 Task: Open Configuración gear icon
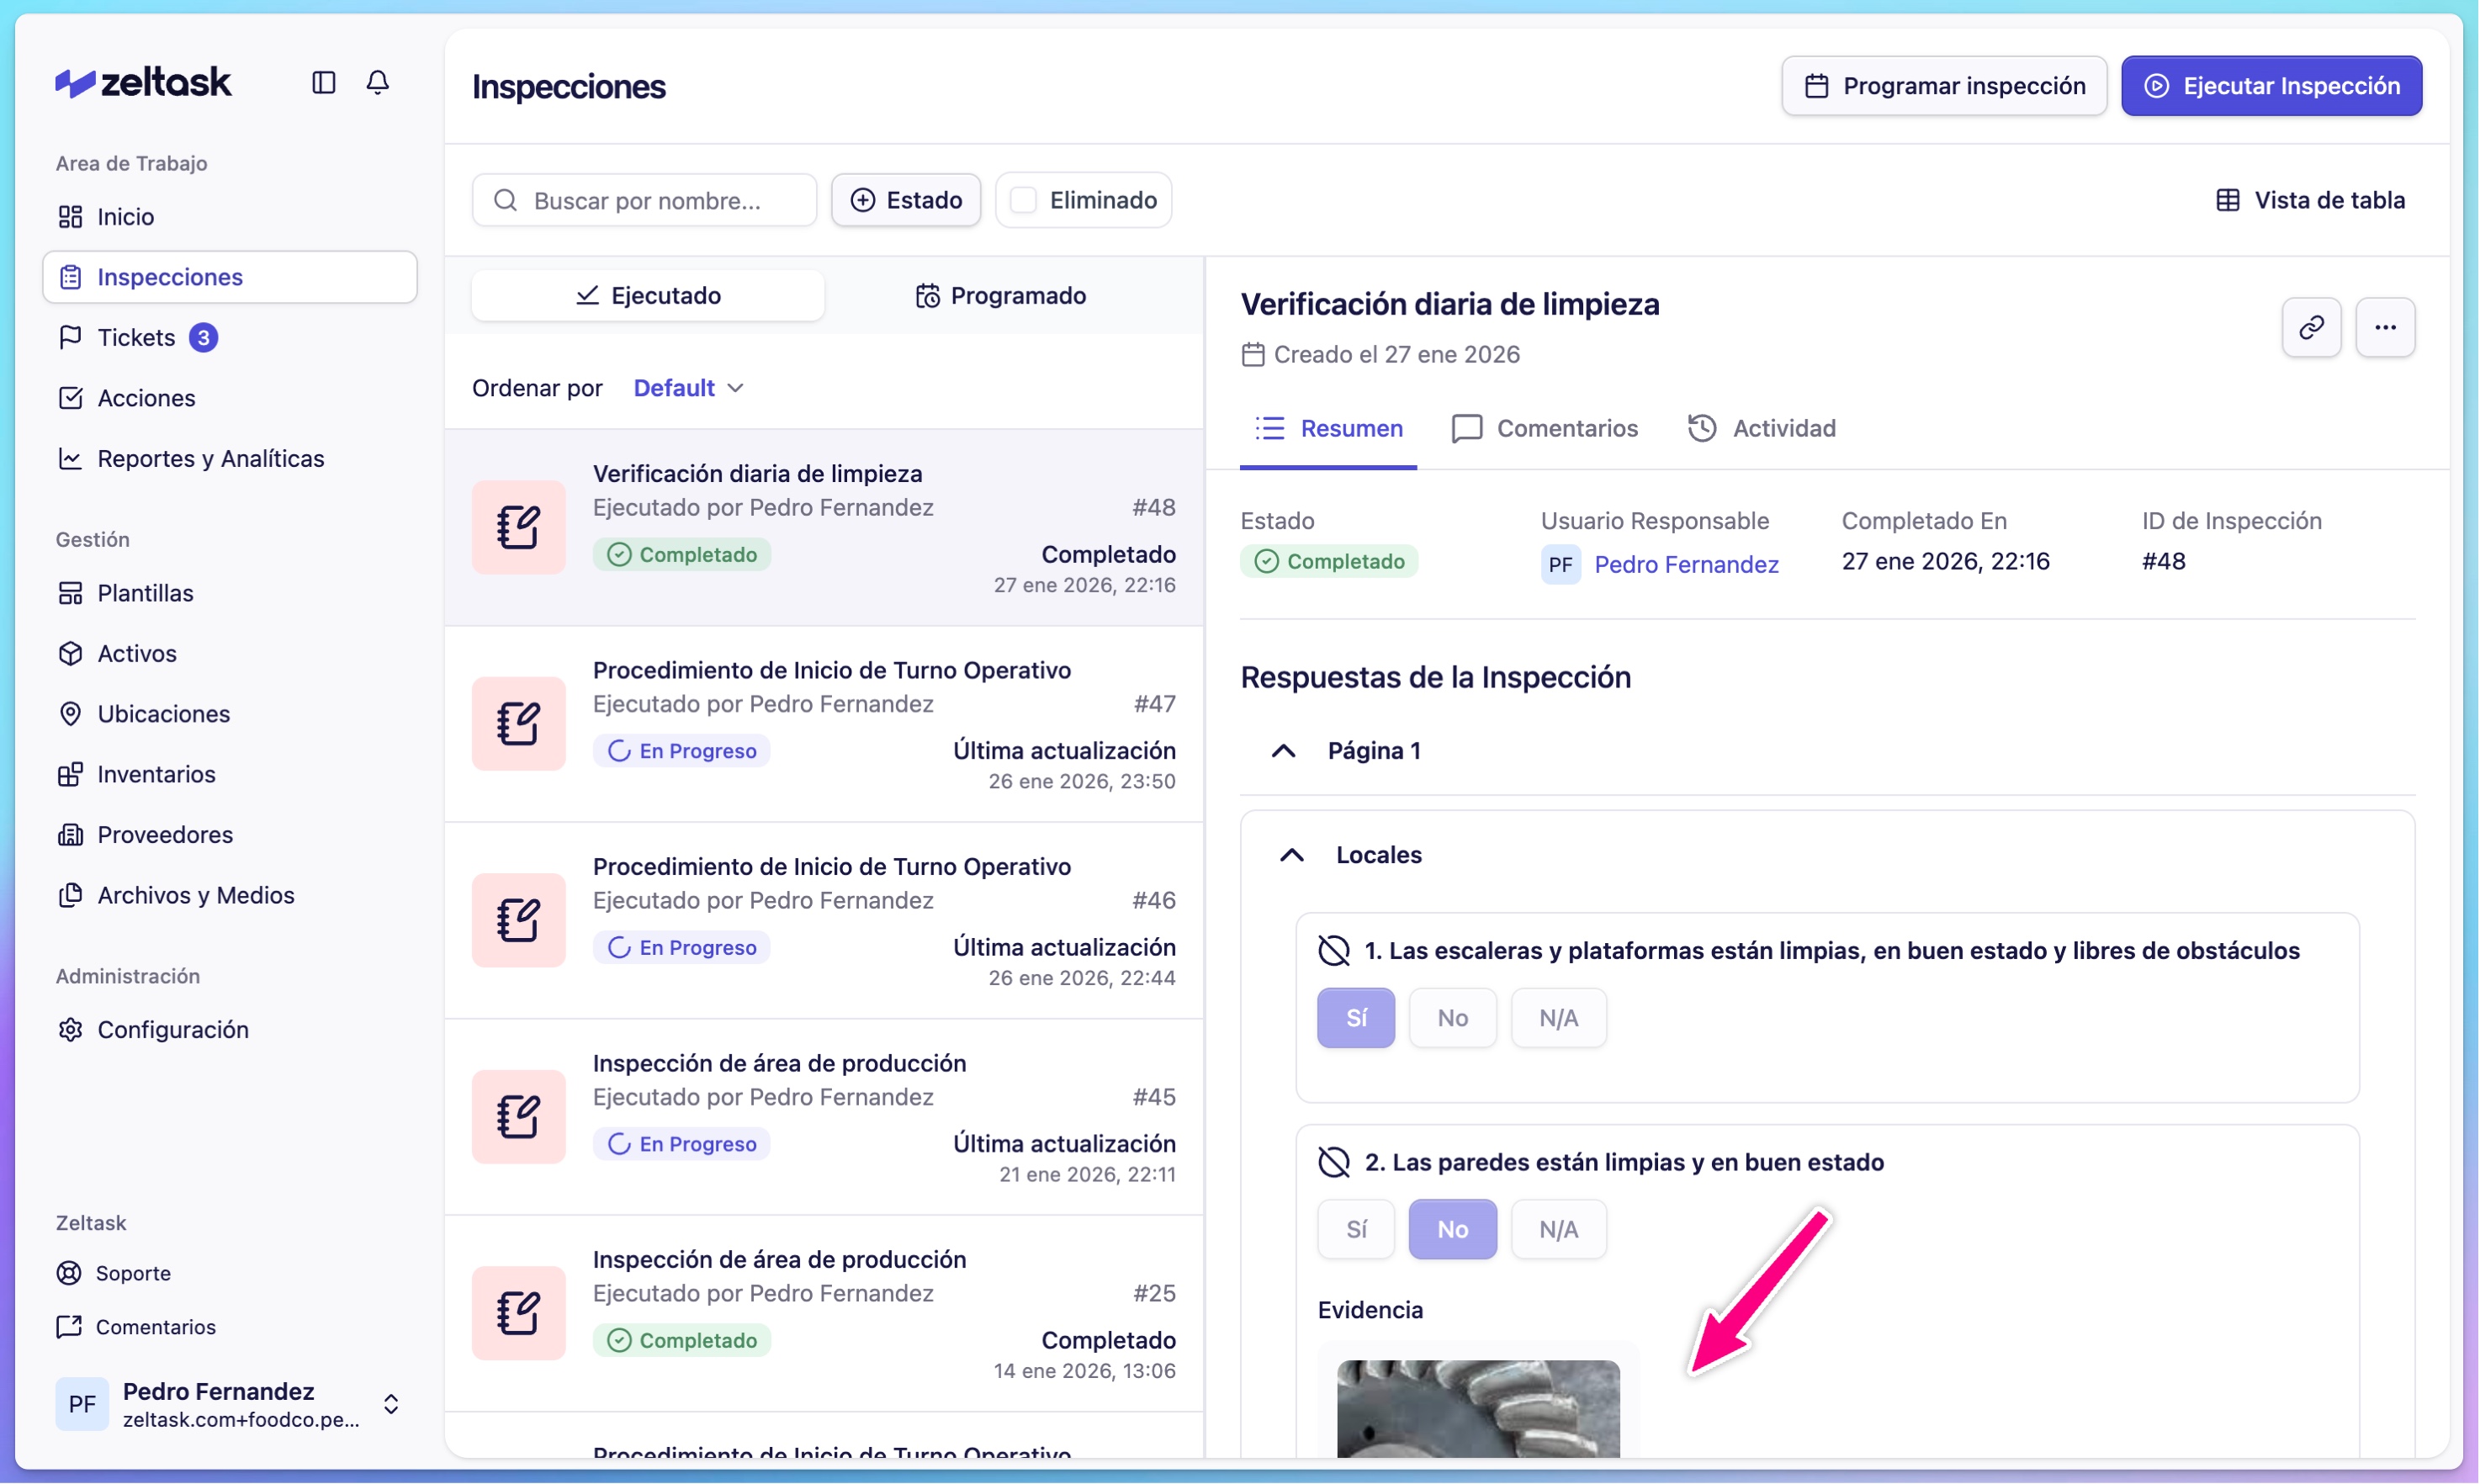coord(70,1030)
